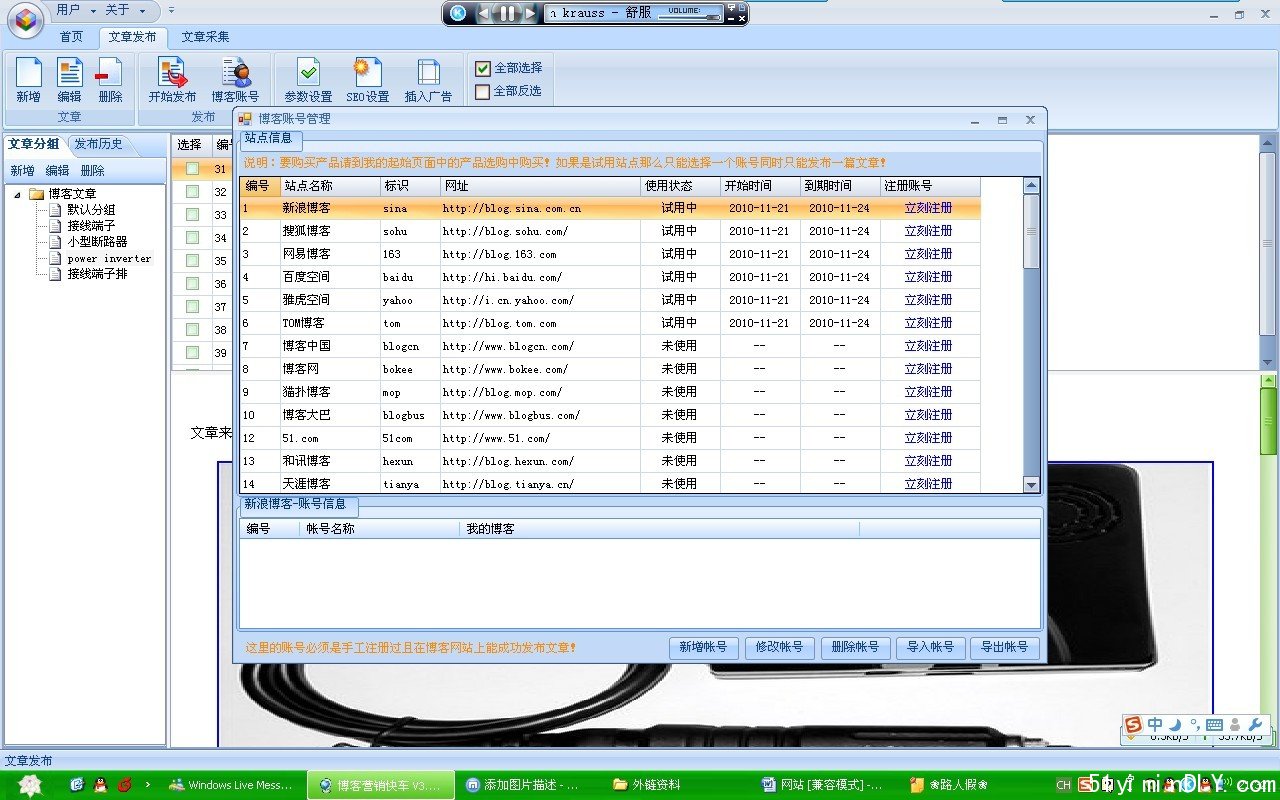Screen dimensions: 1280x800
Task: Click 立刻注册 link for 百度空间
Action: 928,277
